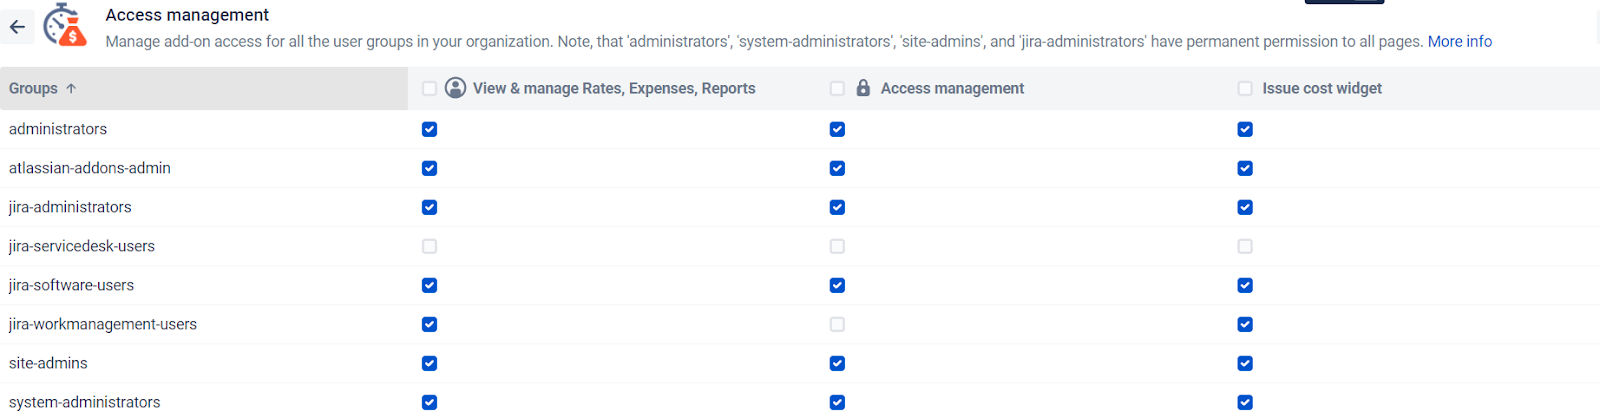Viewport: 1600px width, 418px height.
Task: Enable View & manage Rates for jira-servicedesk-users
Action: coord(430,246)
